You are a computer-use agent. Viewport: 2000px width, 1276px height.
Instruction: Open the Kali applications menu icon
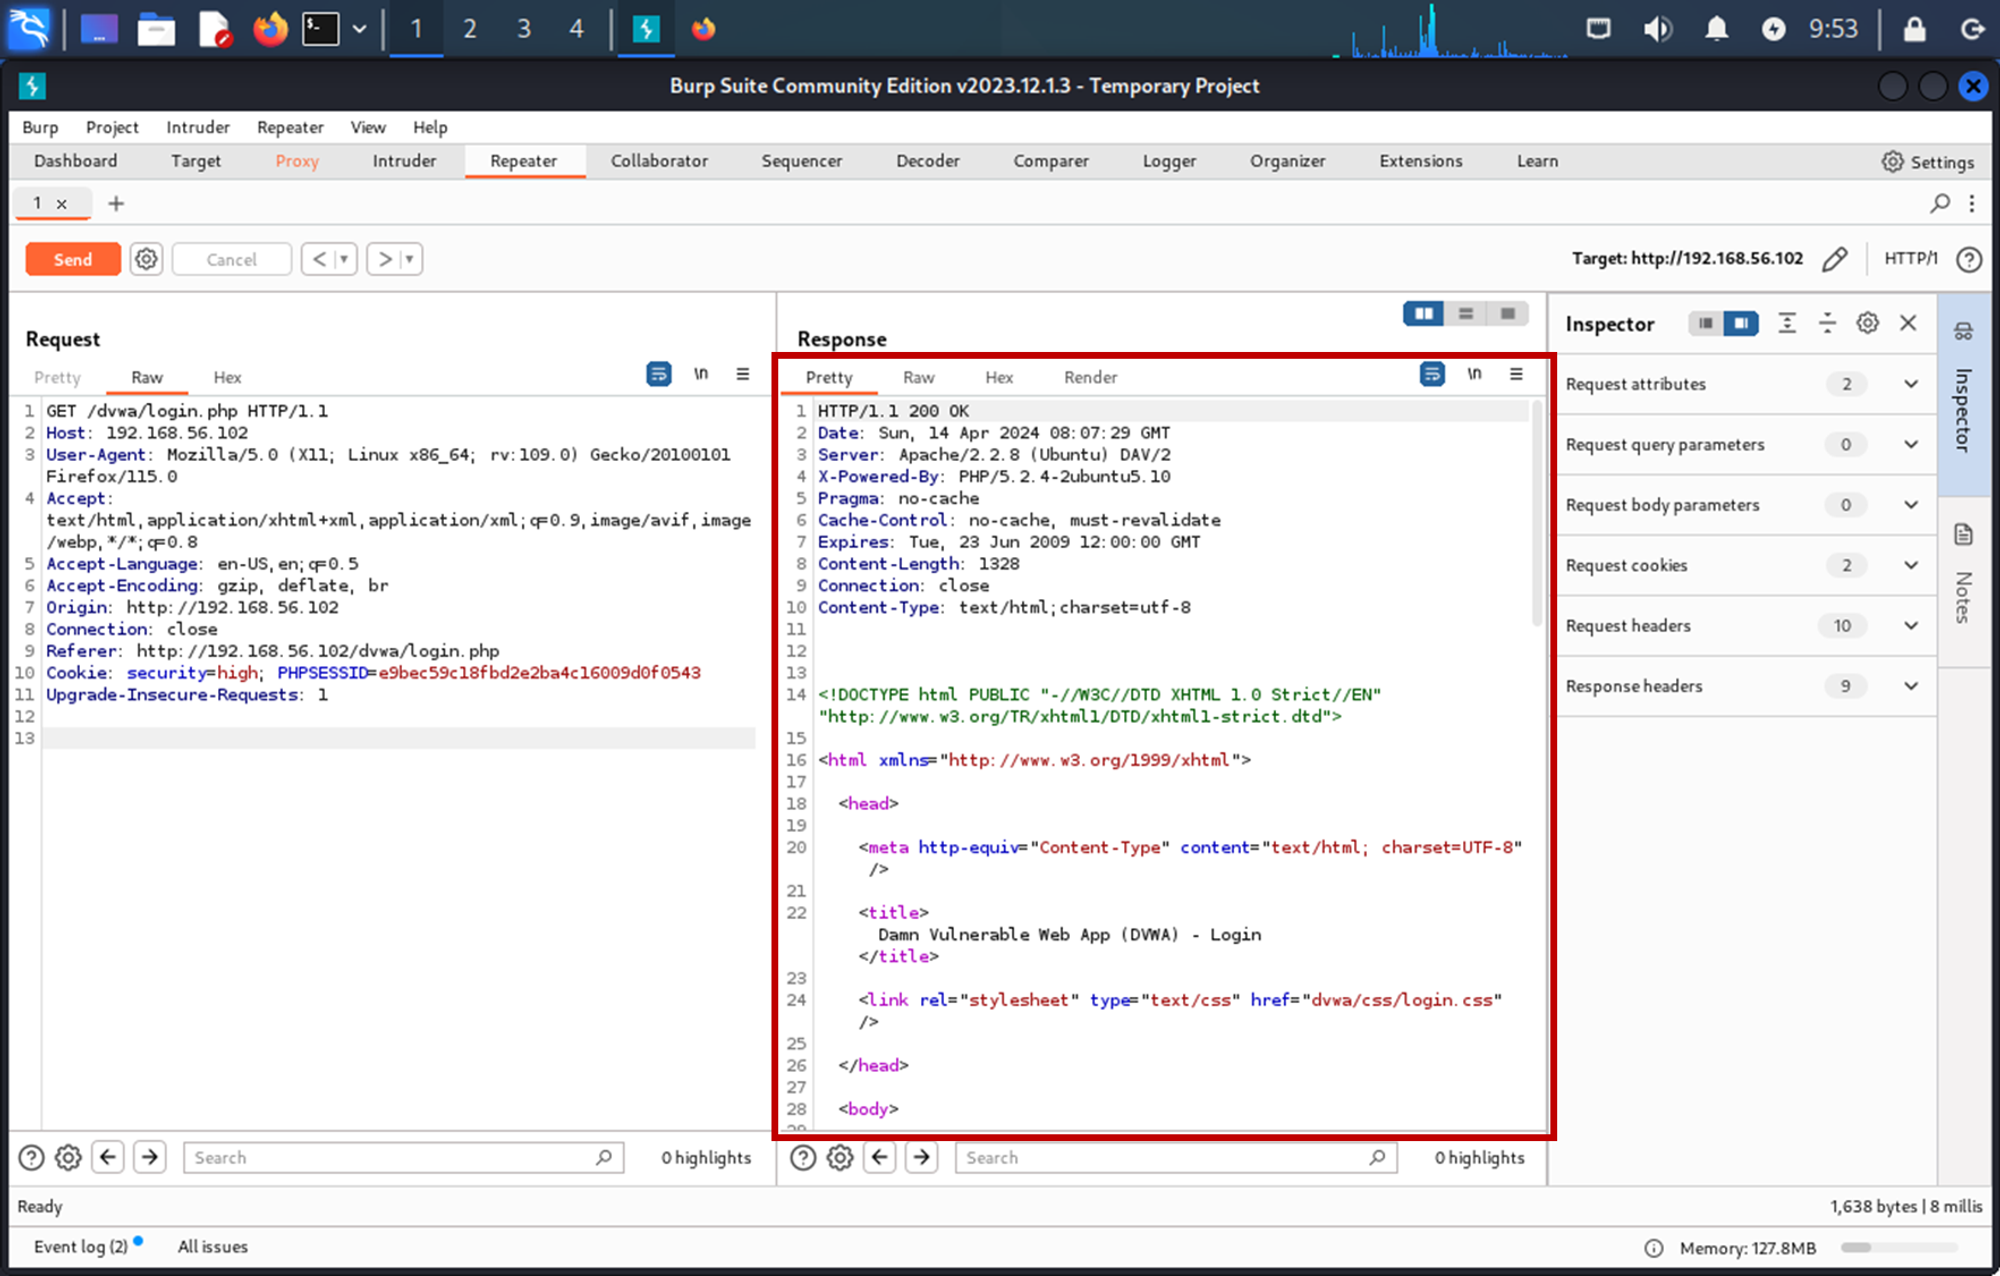tap(30, 28)
